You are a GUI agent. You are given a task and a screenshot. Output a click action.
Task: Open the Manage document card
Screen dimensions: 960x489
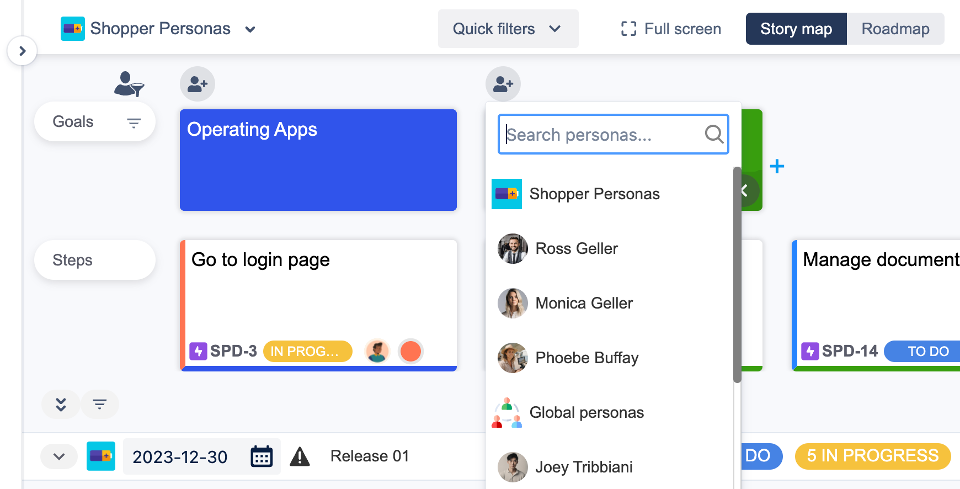(876, 305)
